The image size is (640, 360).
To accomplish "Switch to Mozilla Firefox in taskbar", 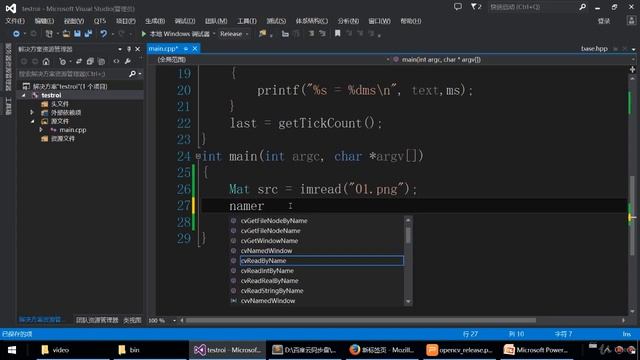I will point(382,350).
